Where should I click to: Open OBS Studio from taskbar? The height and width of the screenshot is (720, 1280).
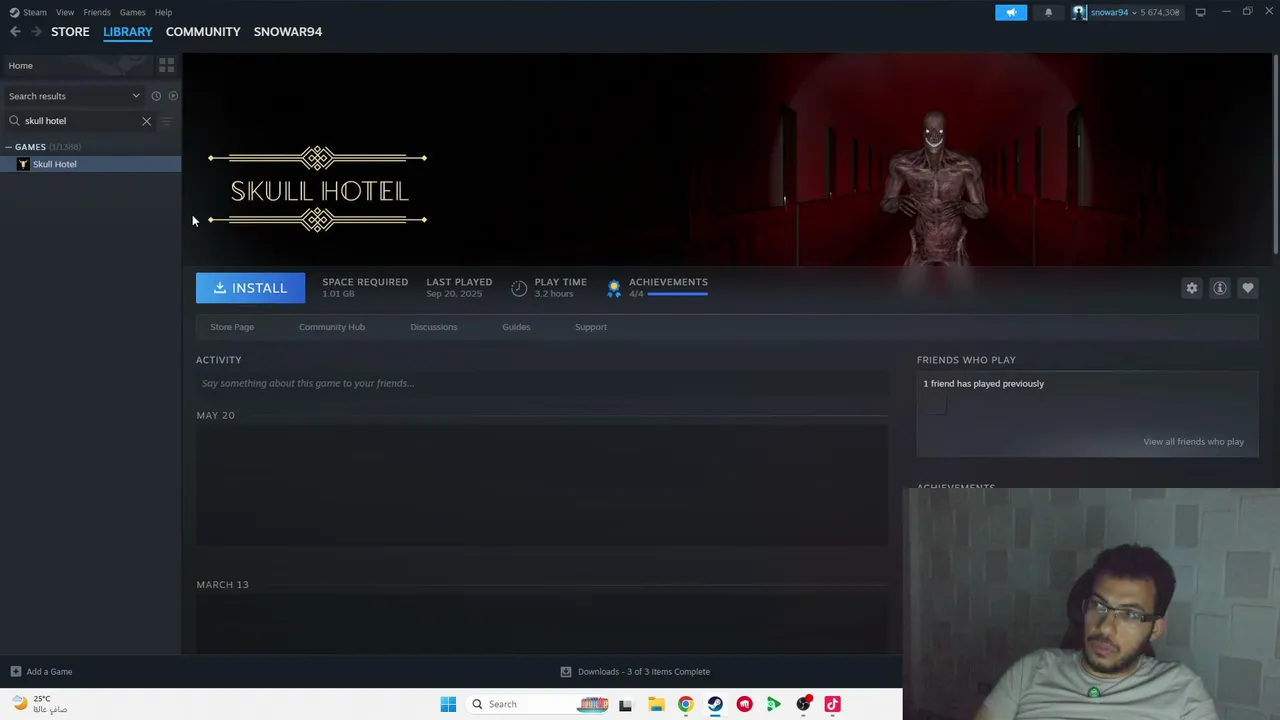[803, 704]
